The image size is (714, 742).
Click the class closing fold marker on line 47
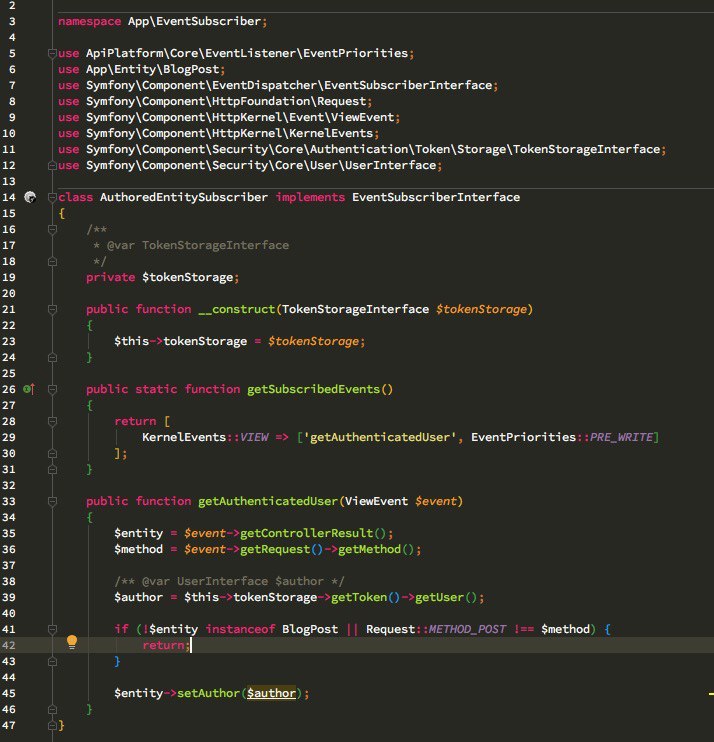tap(53, 725)
